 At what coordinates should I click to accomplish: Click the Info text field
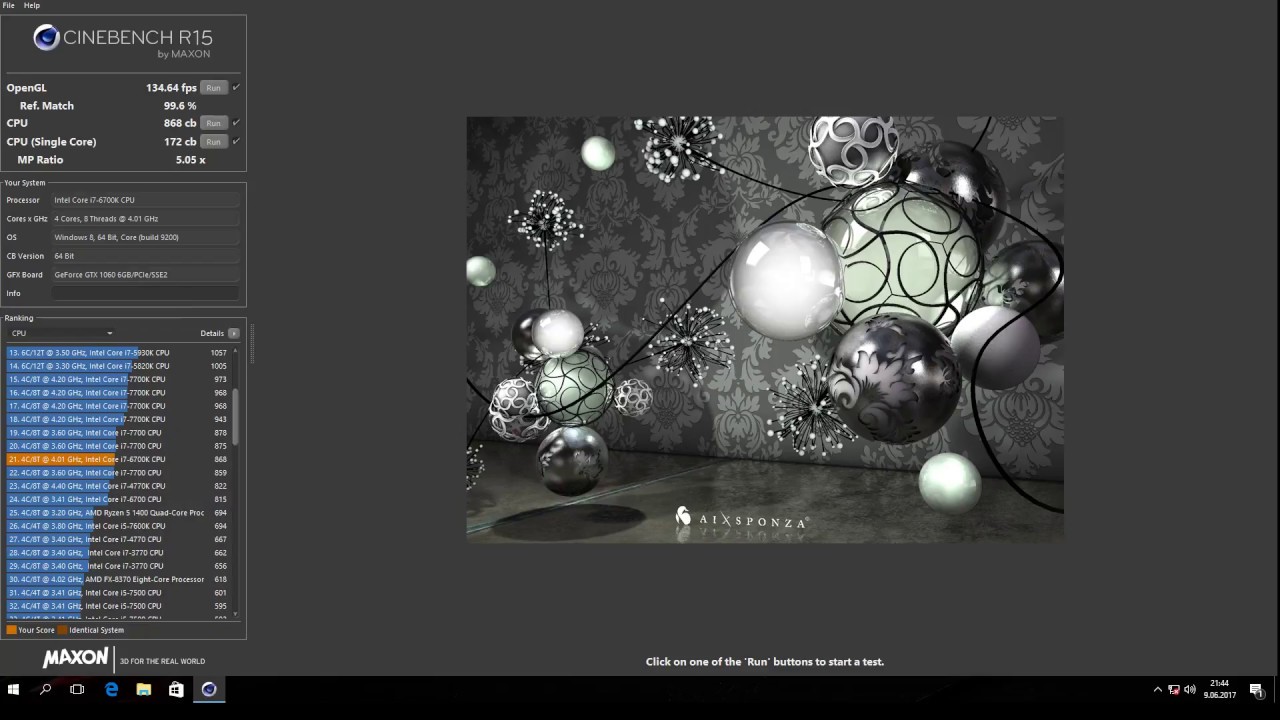146,293
